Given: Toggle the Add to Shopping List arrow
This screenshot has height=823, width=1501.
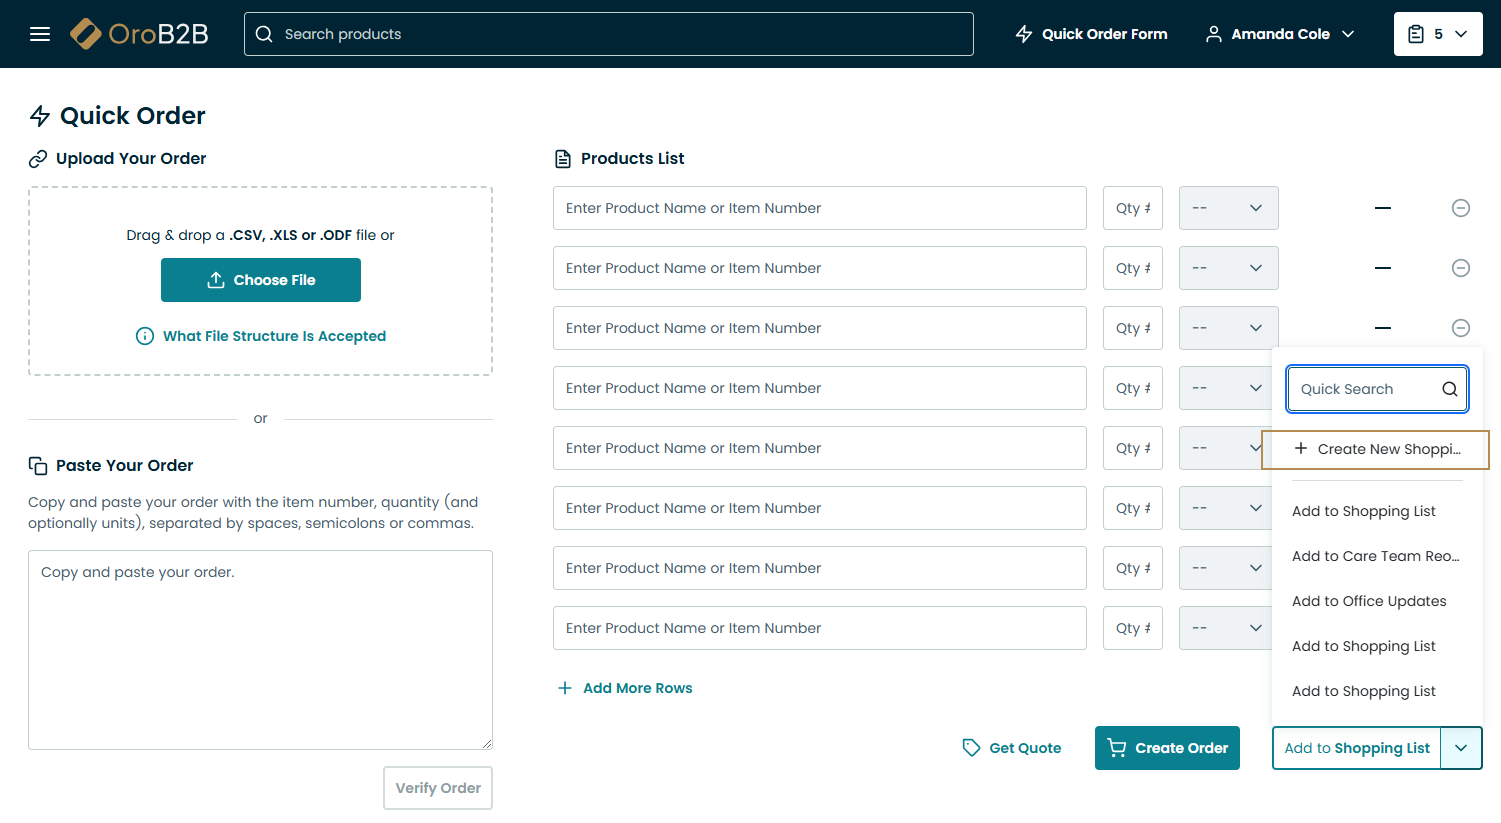Looking at the screenshot, I should (x=1461, y=748).
